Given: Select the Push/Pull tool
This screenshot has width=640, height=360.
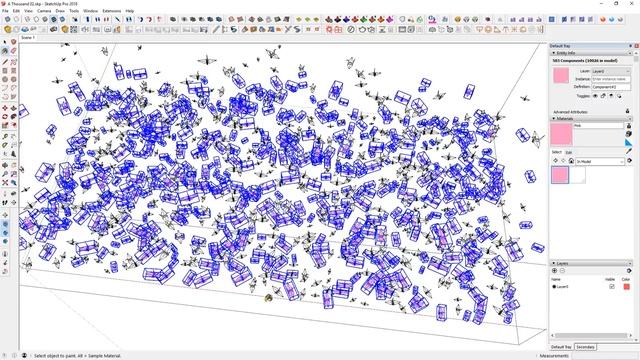Looking at the screenshot, I should [13, 108].
